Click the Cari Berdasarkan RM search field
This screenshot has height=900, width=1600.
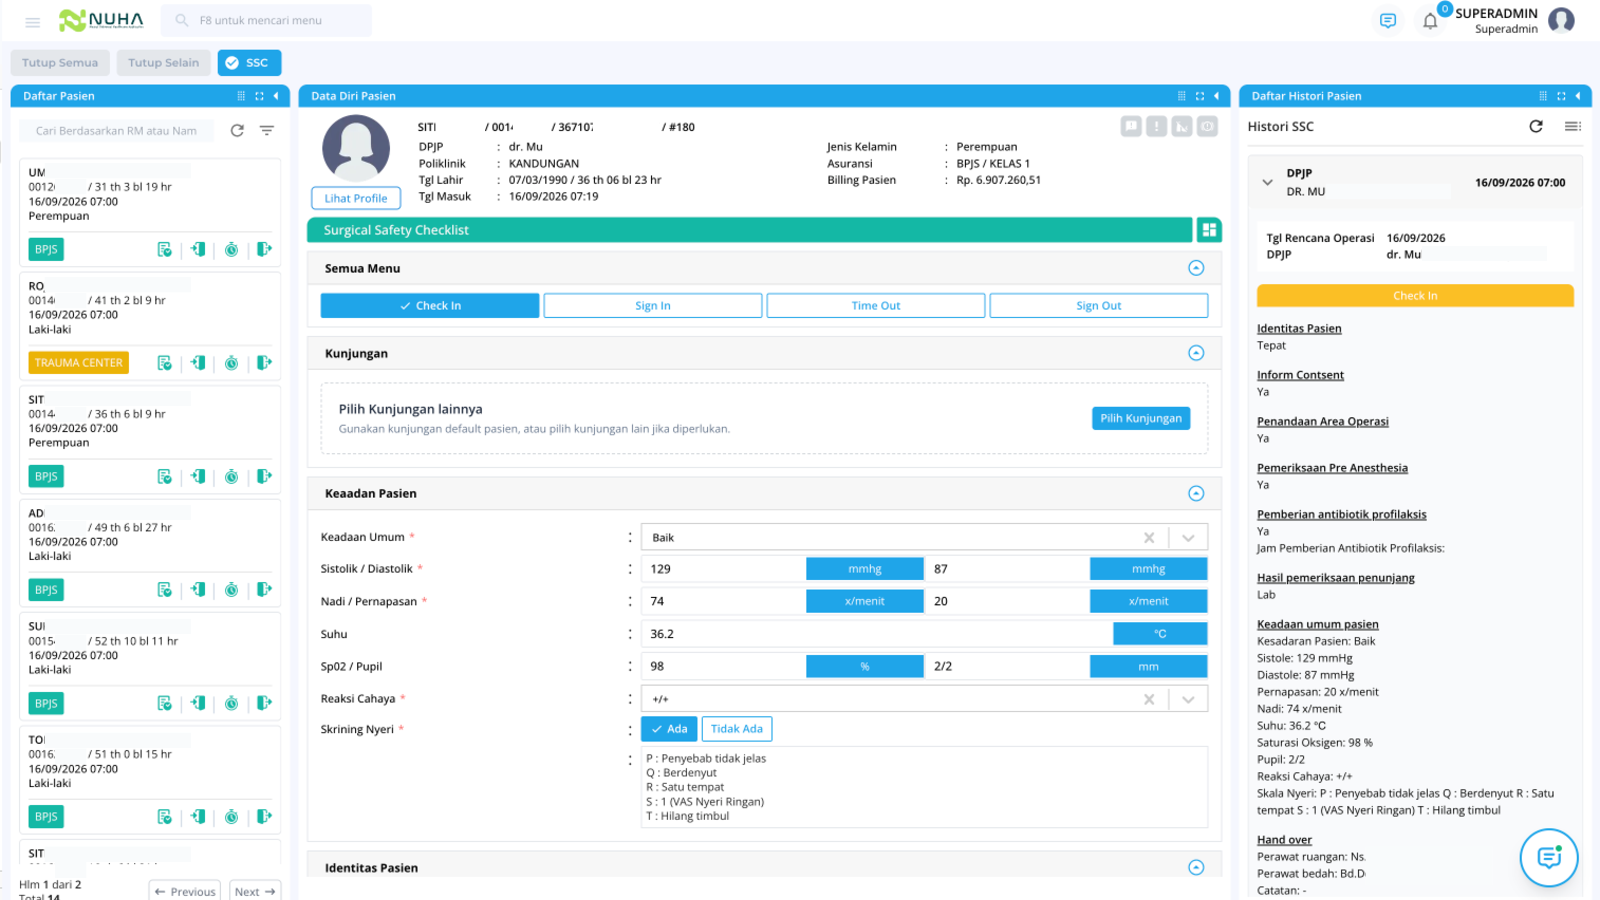coord(118,131)
